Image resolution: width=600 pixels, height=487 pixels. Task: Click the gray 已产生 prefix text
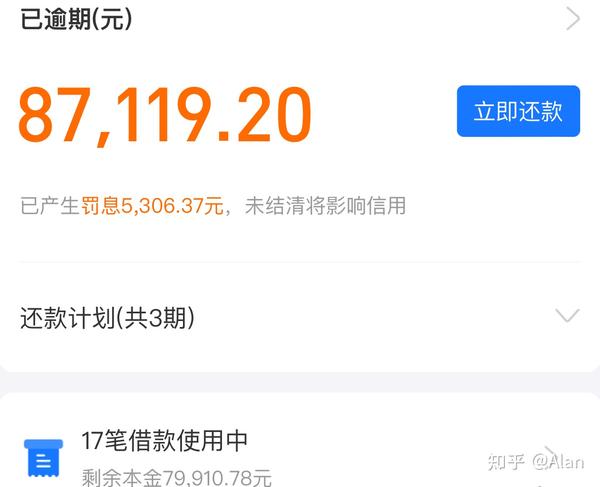pyautogui.click(x=50, y=206)
